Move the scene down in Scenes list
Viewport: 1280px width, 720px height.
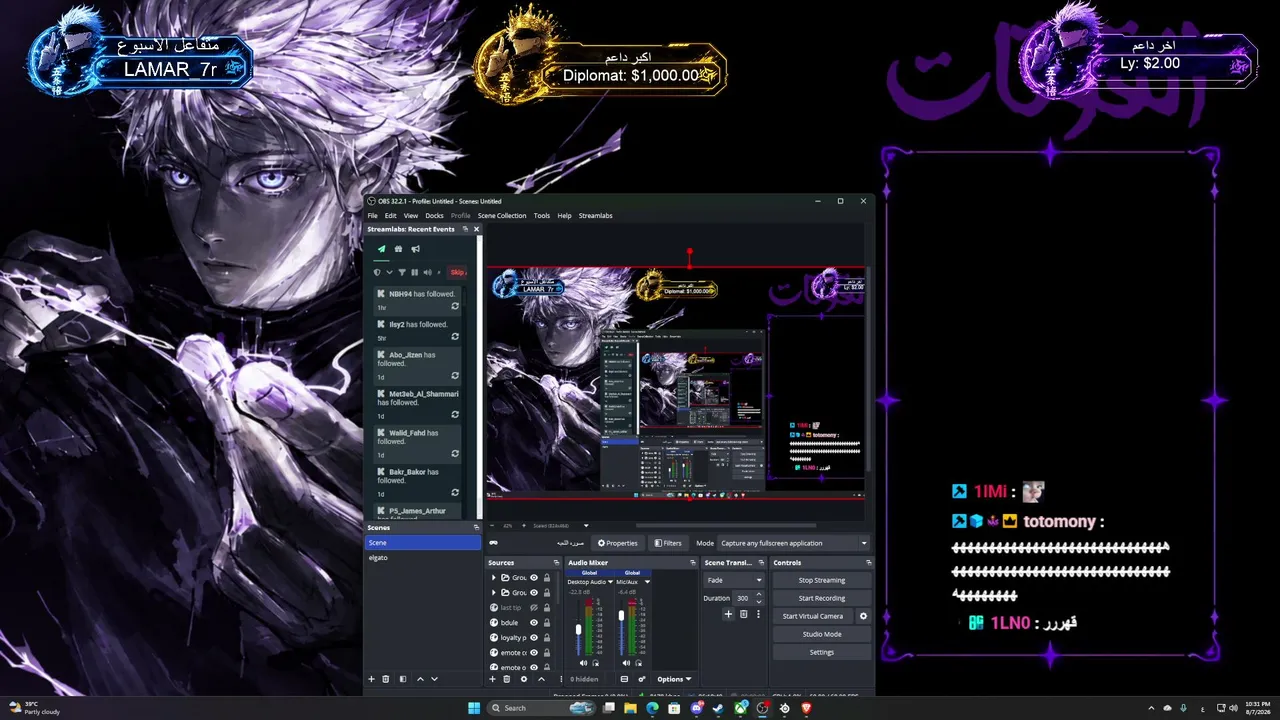pos(435,679)
